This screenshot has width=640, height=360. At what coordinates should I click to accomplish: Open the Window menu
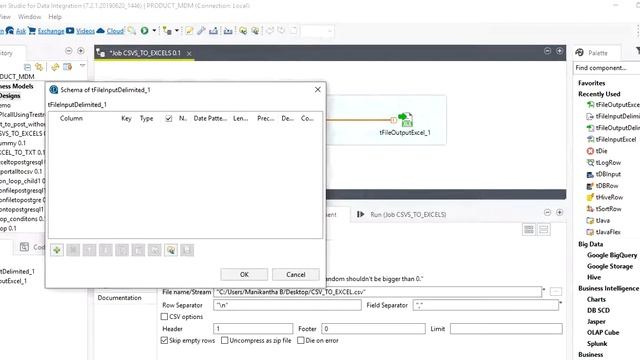(x=29, y=17)
